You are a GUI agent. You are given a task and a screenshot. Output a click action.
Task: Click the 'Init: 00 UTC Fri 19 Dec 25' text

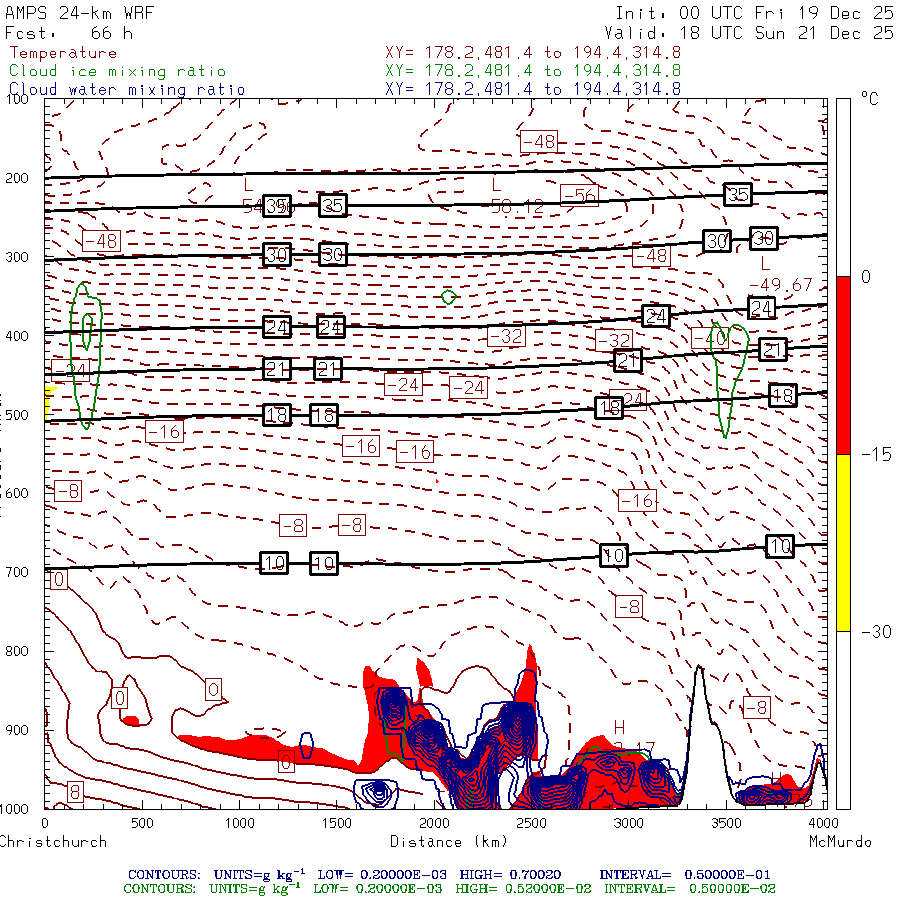point(754,13)
